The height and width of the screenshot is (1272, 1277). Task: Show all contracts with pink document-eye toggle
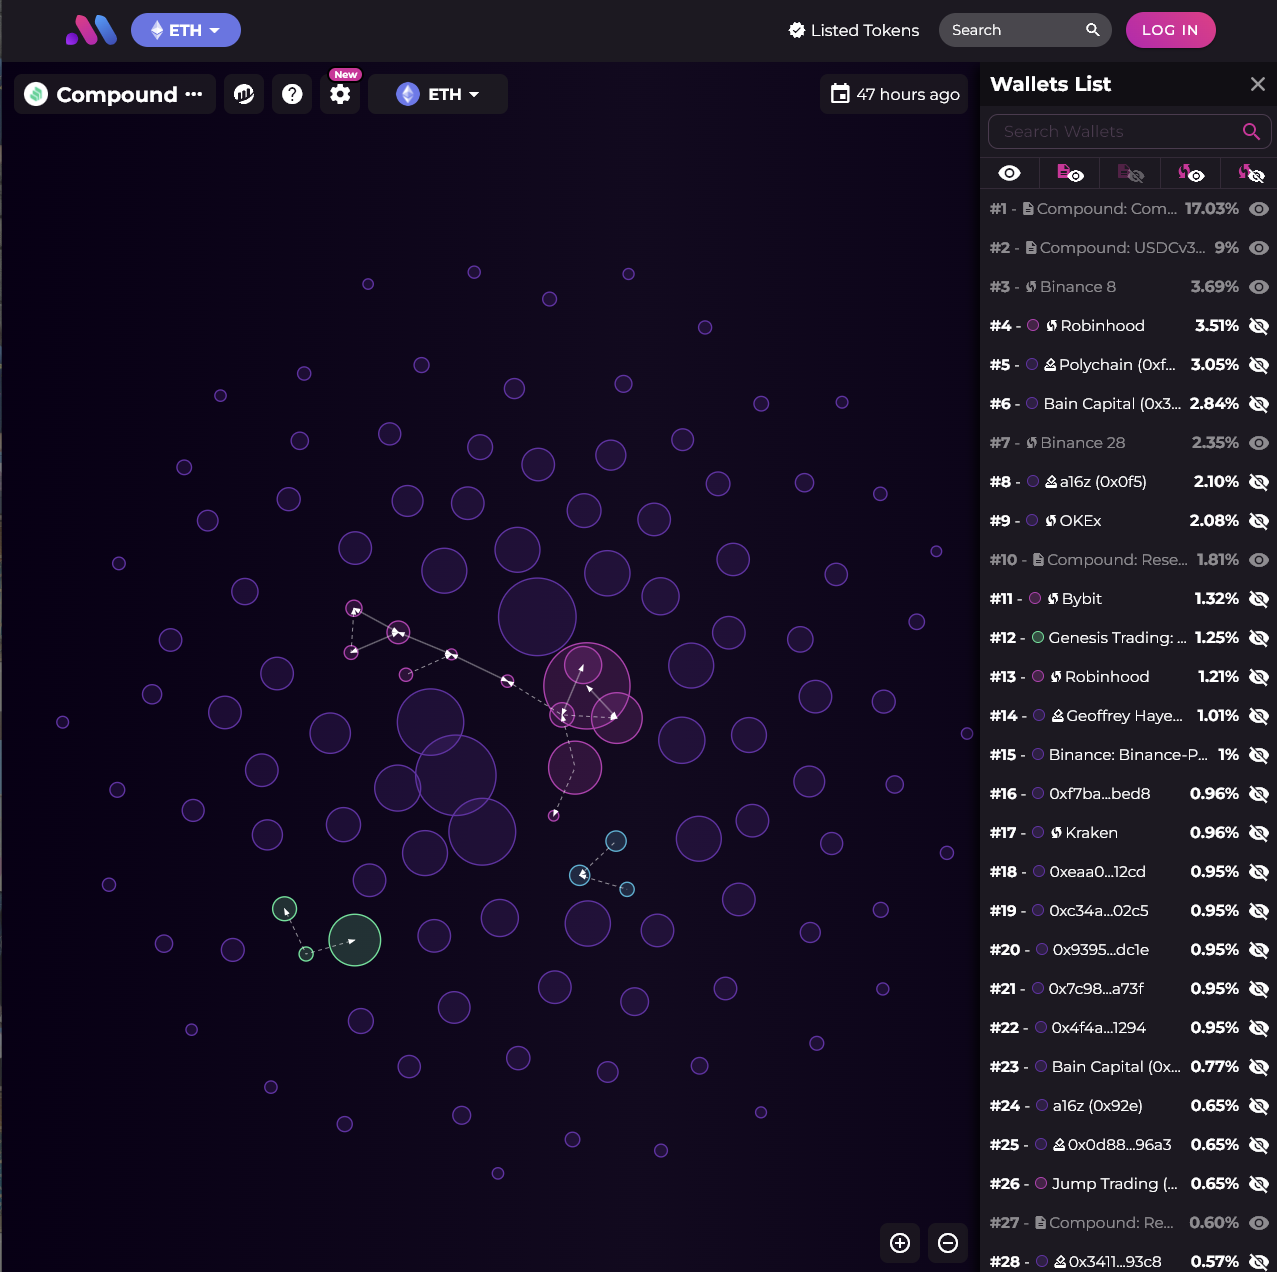(1070, 173)
